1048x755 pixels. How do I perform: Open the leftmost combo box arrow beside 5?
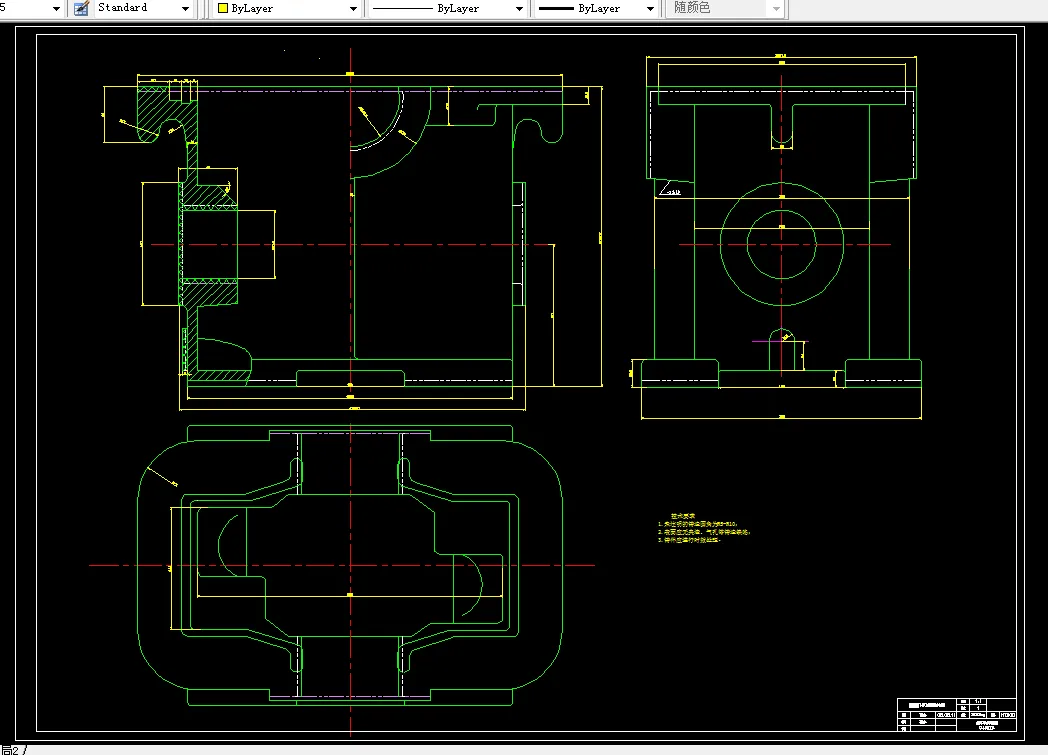(x=56, y=9)
